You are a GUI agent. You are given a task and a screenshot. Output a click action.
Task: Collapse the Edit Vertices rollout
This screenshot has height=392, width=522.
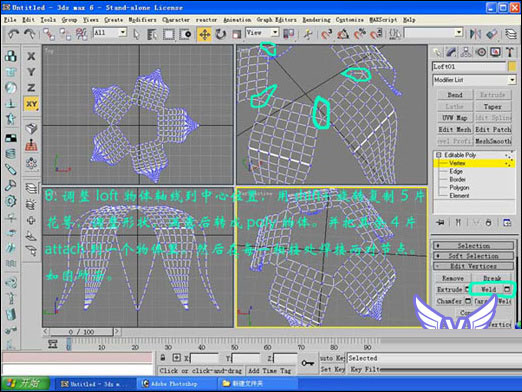pos(473,266)
